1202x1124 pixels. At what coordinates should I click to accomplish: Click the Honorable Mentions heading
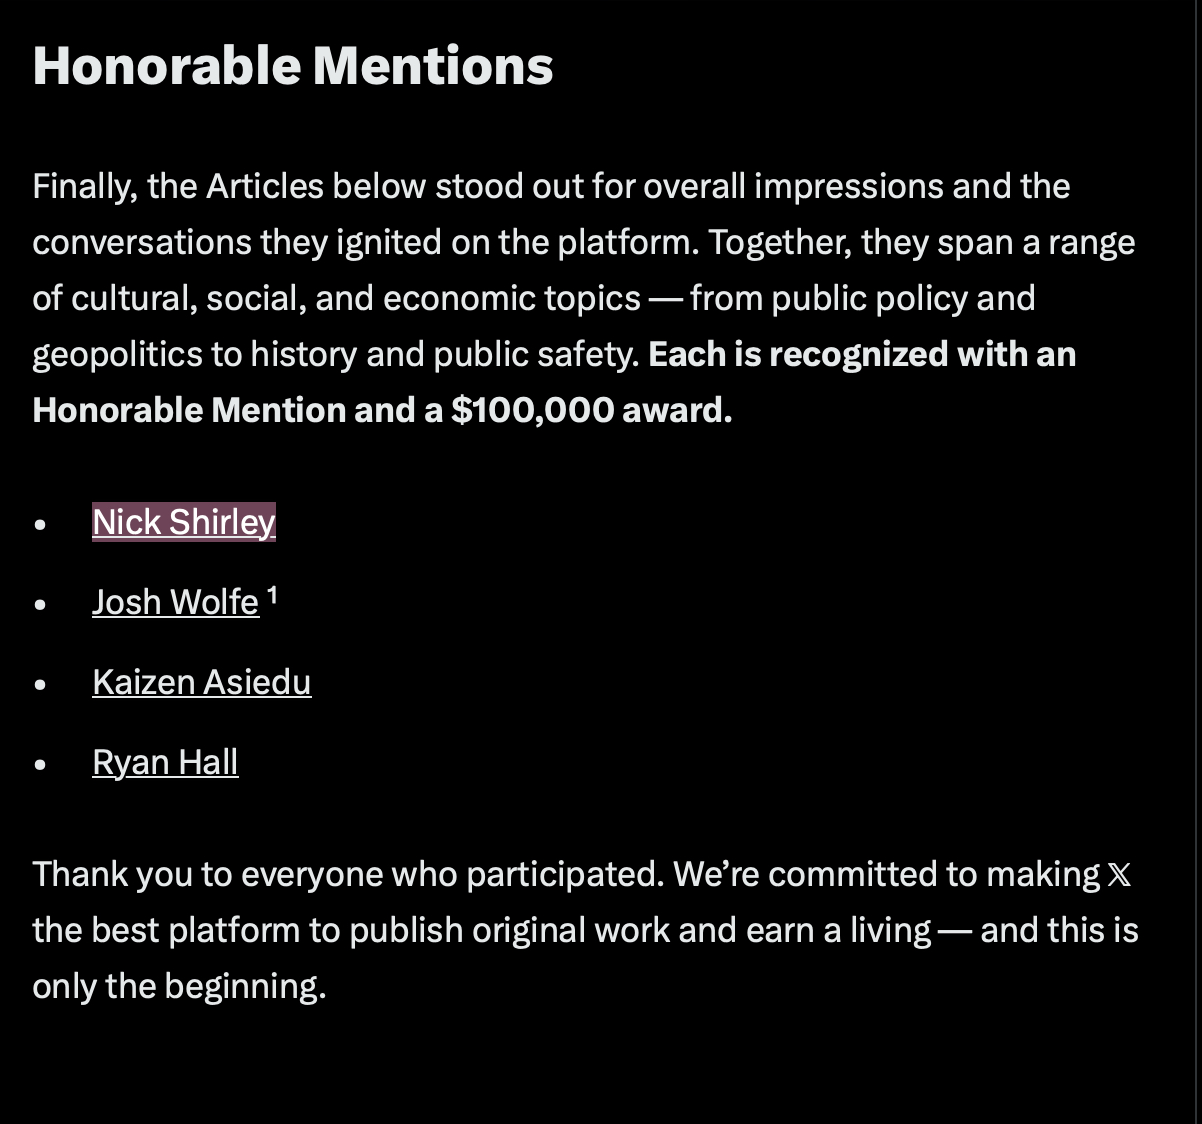[x=292, y=66]
